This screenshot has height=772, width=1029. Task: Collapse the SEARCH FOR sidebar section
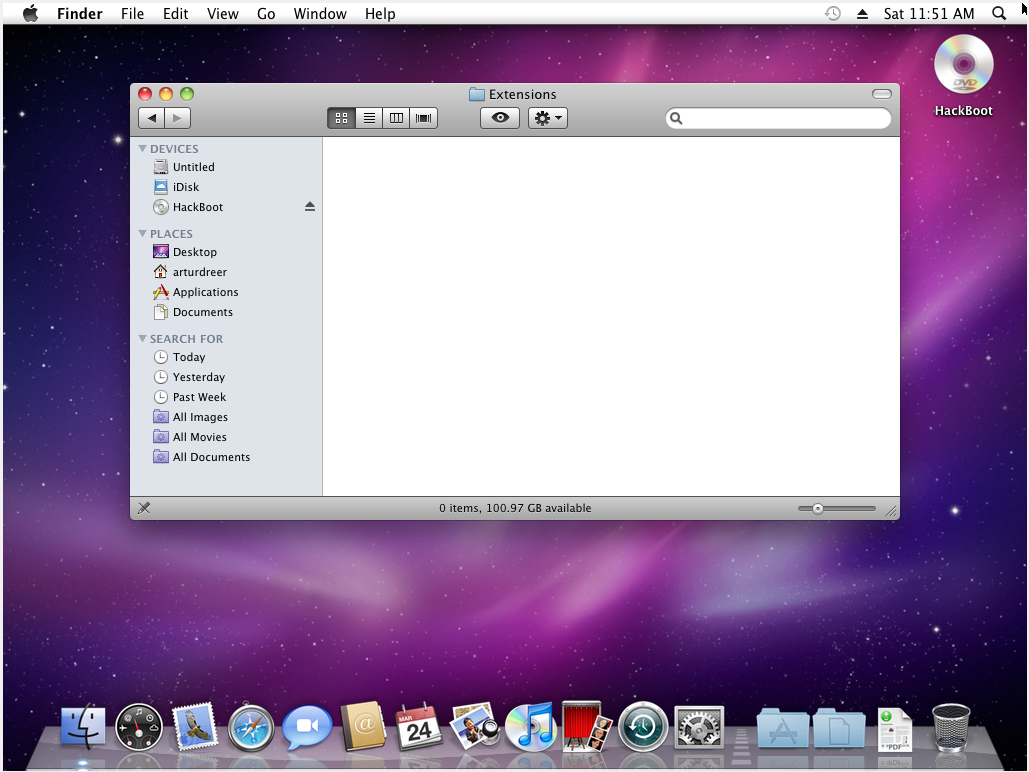coord(143,339)
